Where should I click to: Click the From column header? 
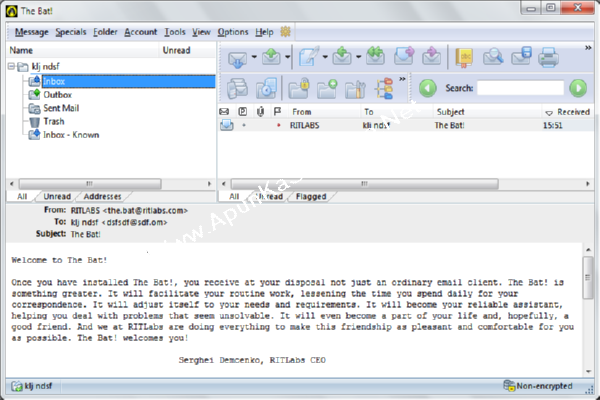click(x=323, y=112)
